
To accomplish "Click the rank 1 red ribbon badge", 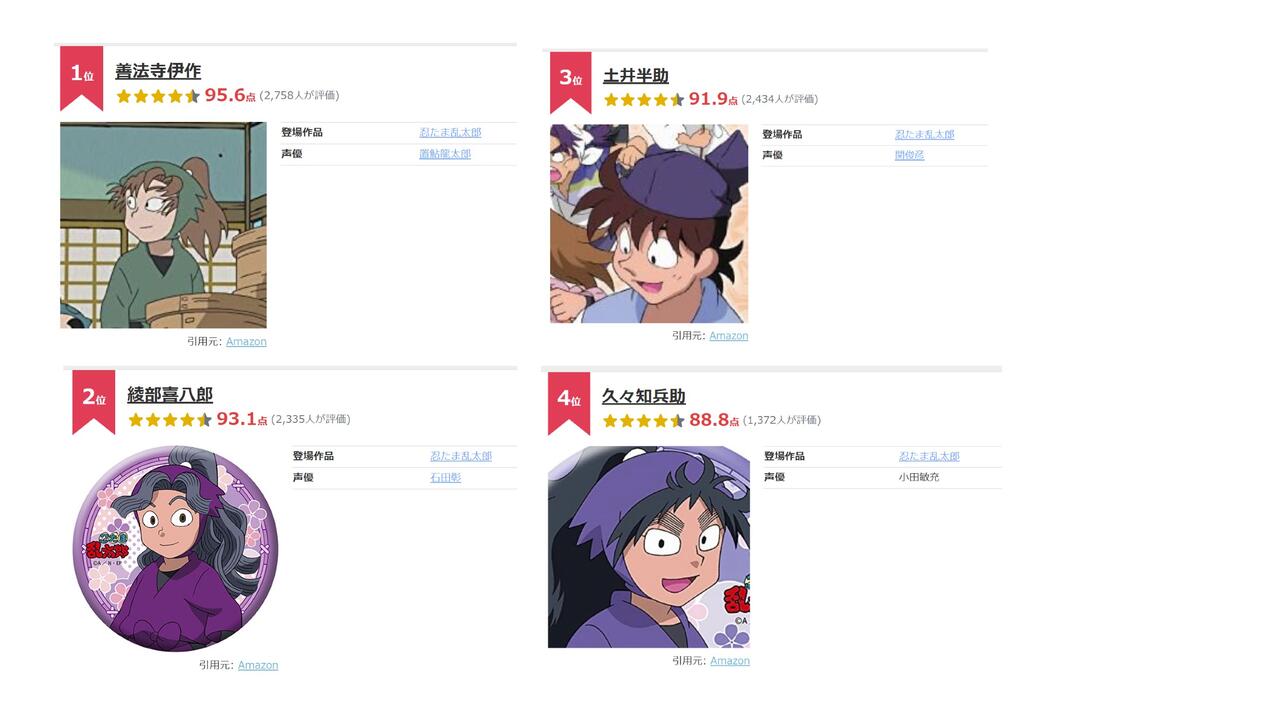I will (x=81, y=78).
